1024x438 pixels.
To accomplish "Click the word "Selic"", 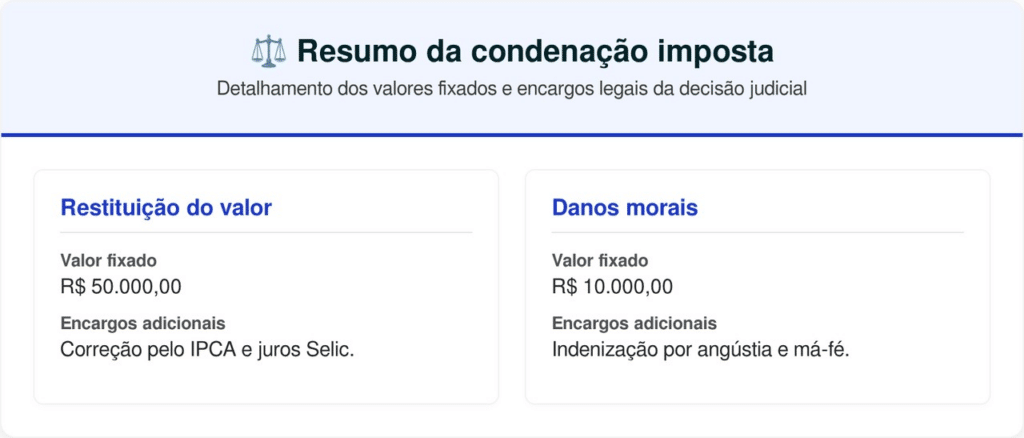I will (x=328, y=350).
